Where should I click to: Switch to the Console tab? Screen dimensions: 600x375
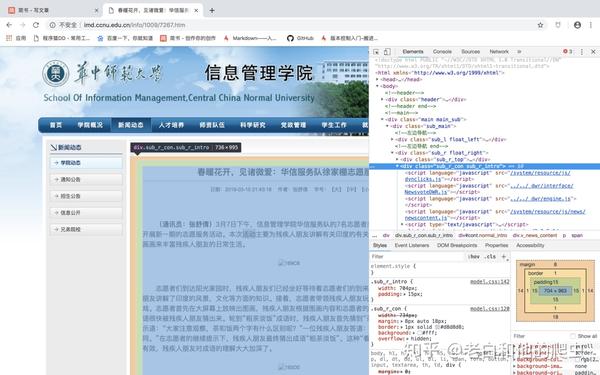[x=442, y=52]
